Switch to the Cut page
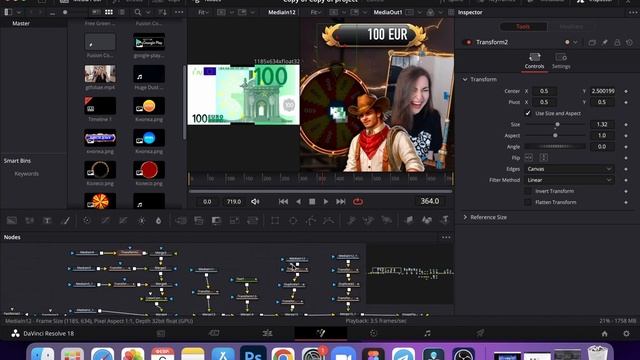 (x=214, y=333)
